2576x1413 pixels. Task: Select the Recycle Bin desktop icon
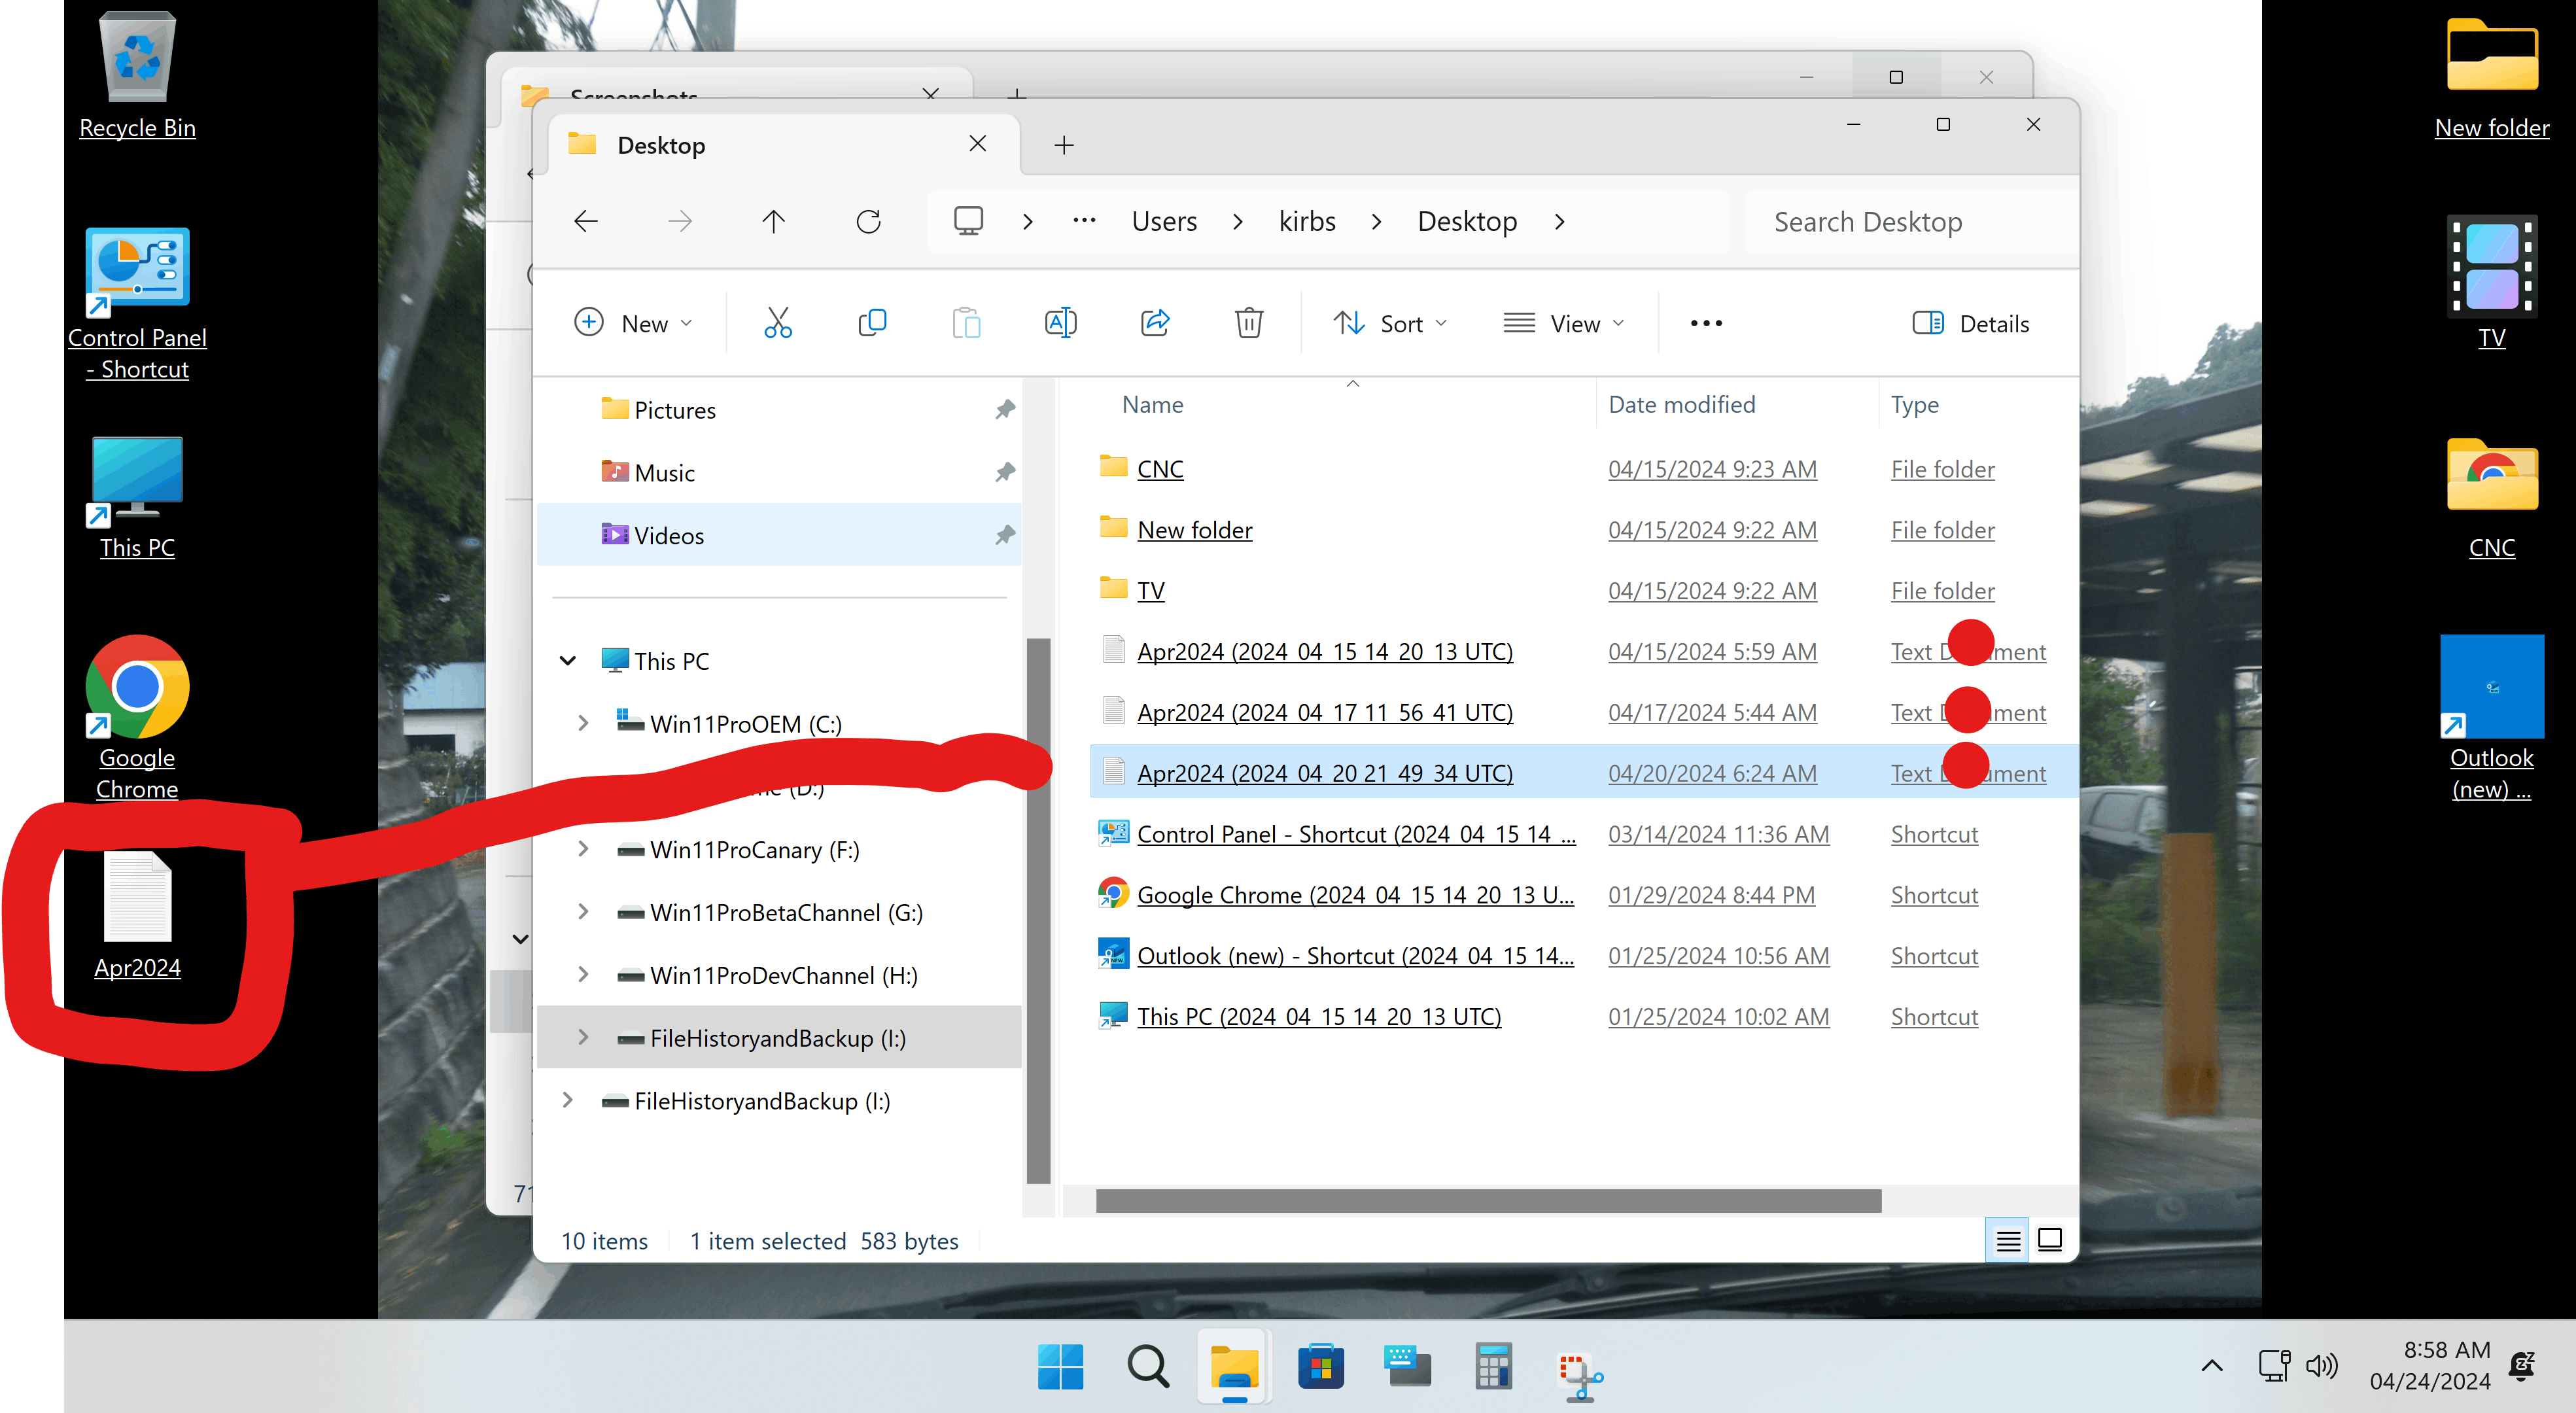(137, 75)
